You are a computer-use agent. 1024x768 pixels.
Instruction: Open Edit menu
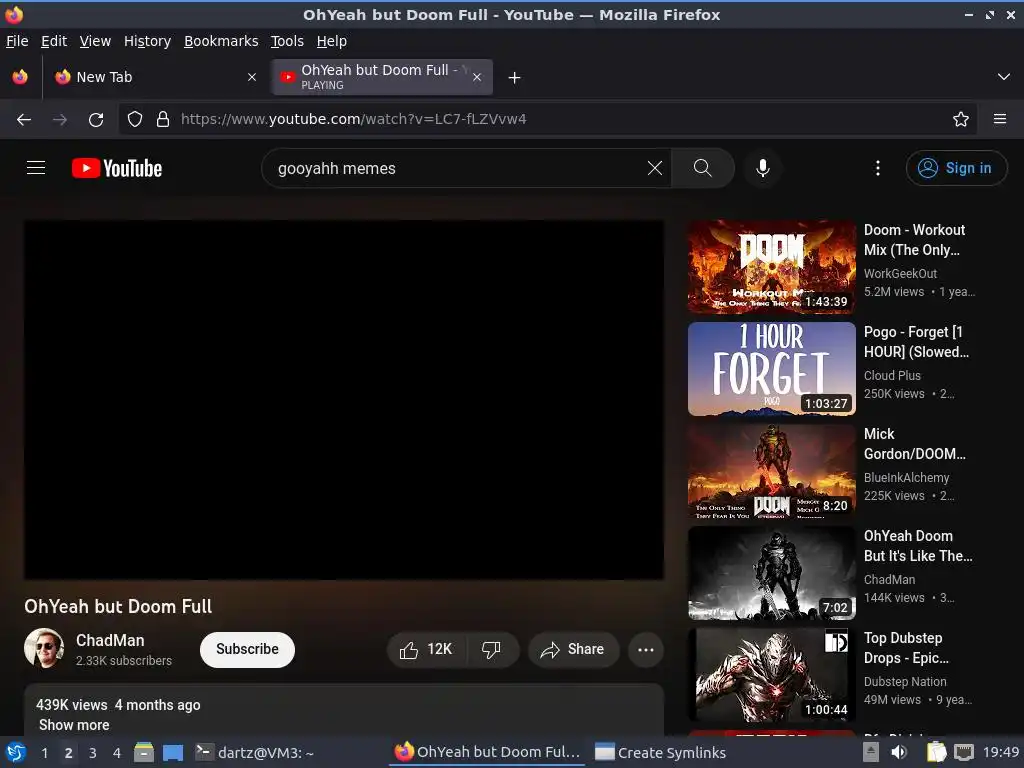(54, 41)
